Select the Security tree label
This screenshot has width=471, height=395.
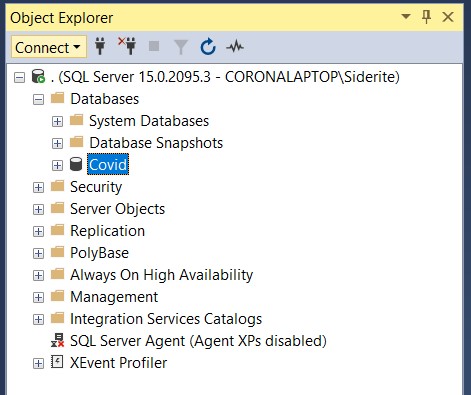click(96, 187)
